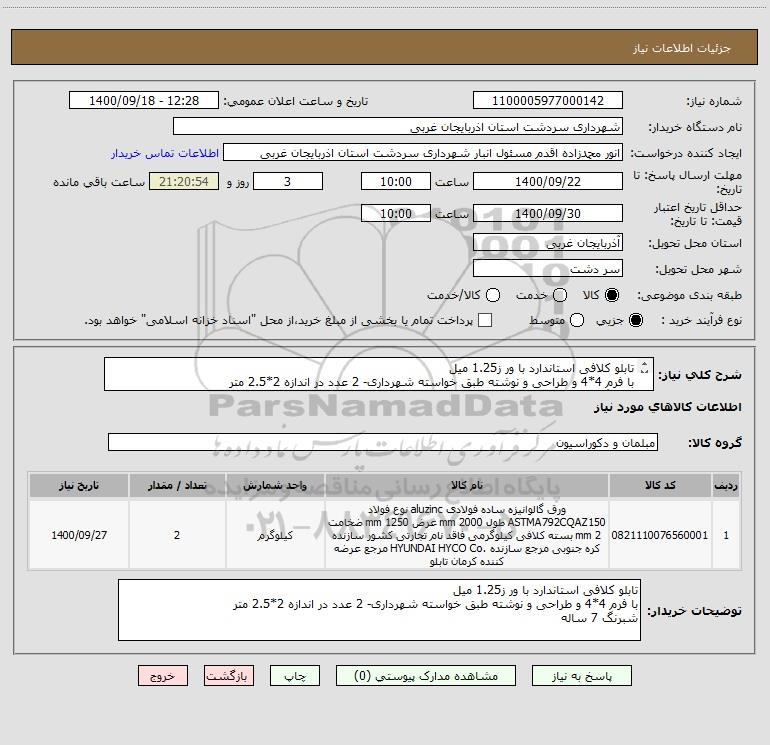The height and width of the screenshot is (745, 770).
Task: Click the چاپ print button
Action: pos(295,676)
